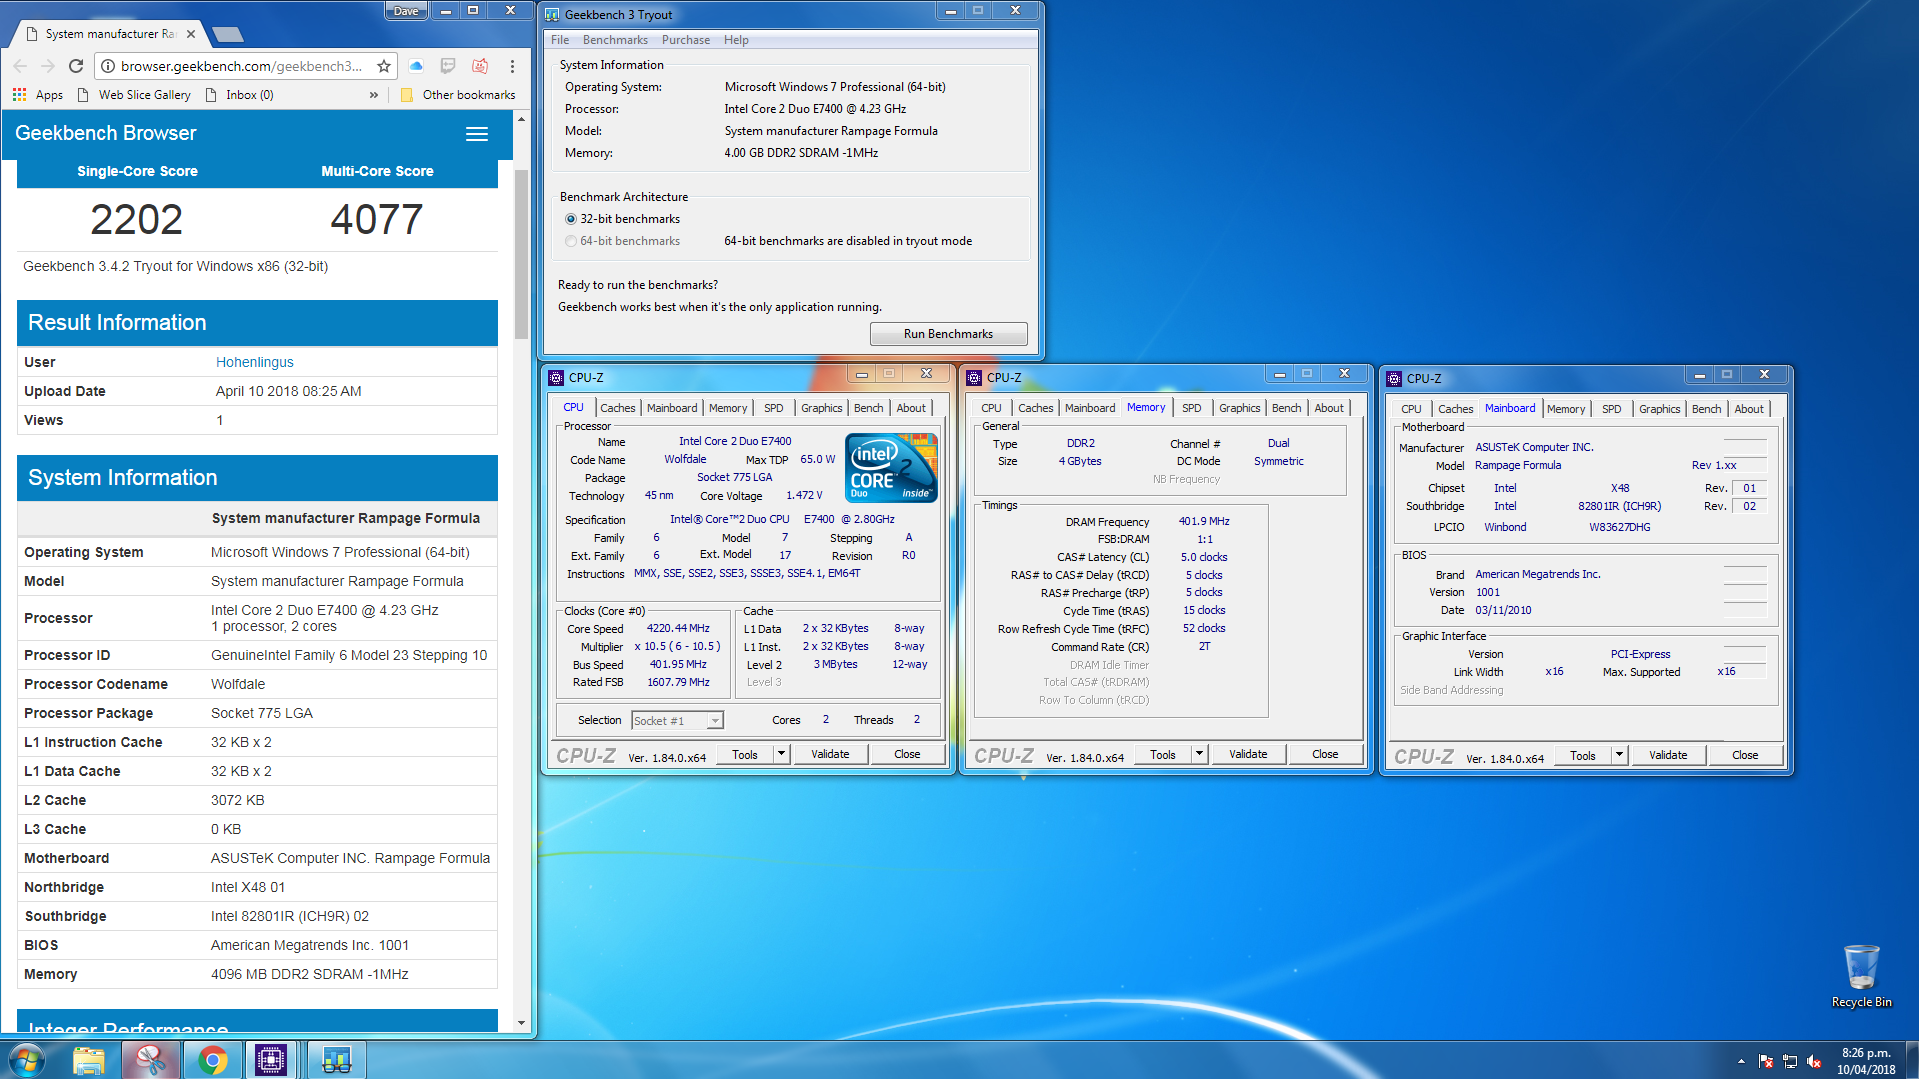
Task: Open the Geekbench Browser hamburger menu
Action: [x=477, y=134]
